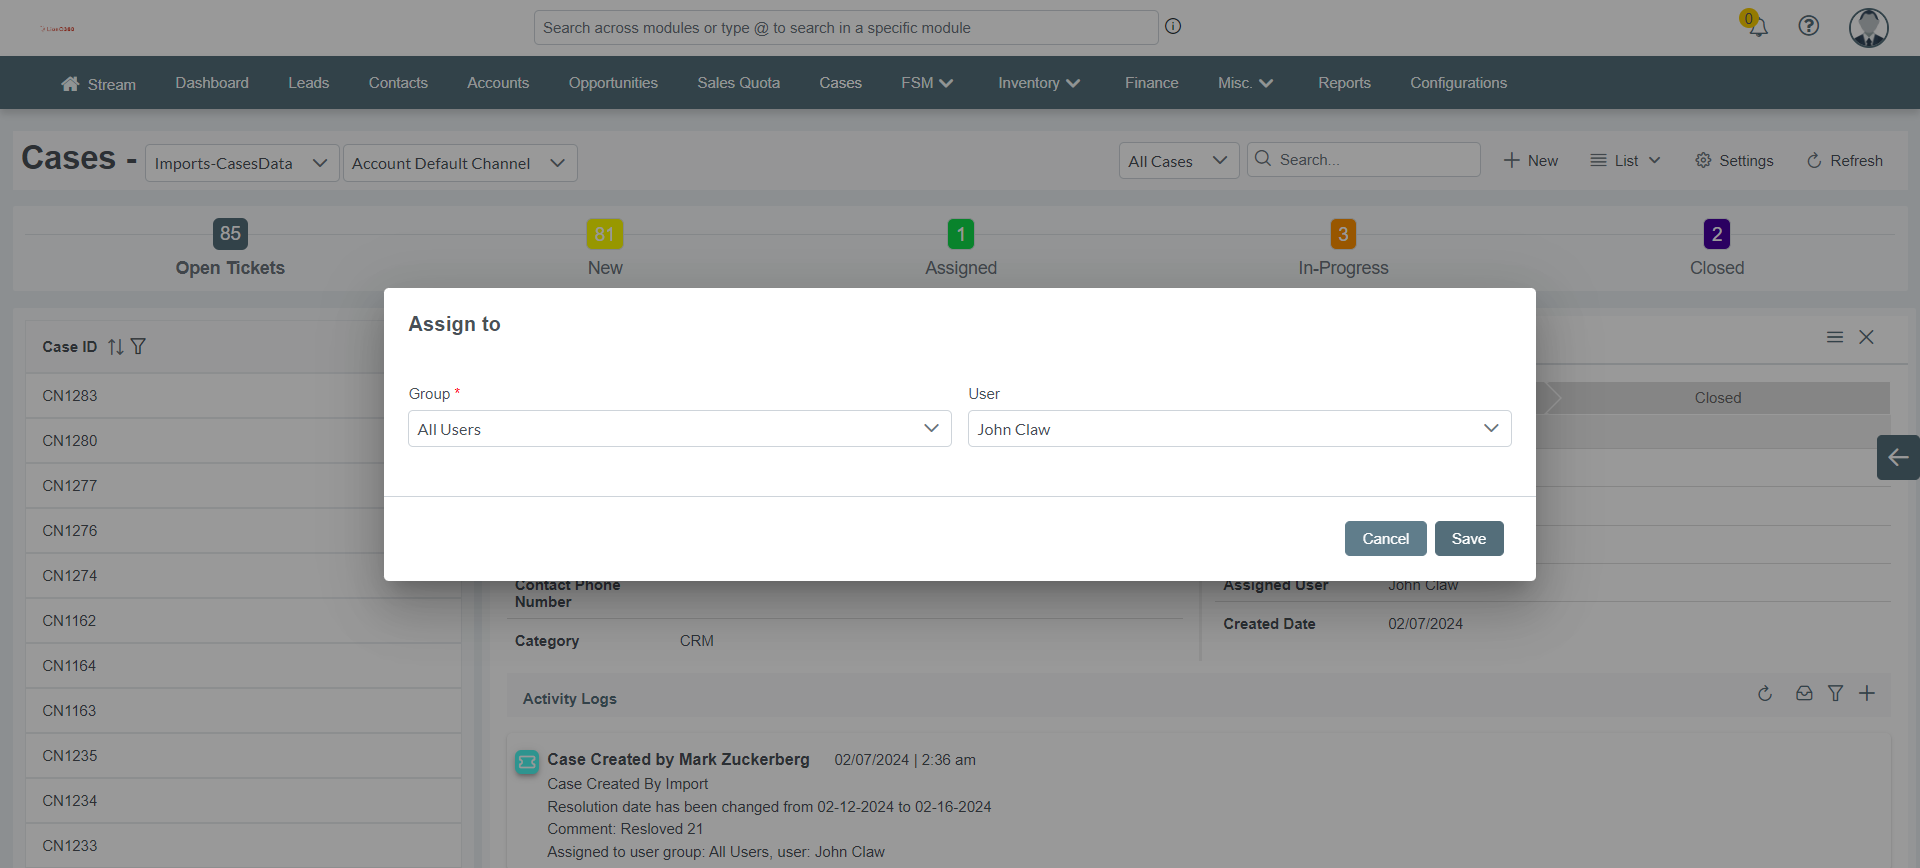Open the All Cases filter dropdown
The image size is (1920, 868).
pos(1178,161)
